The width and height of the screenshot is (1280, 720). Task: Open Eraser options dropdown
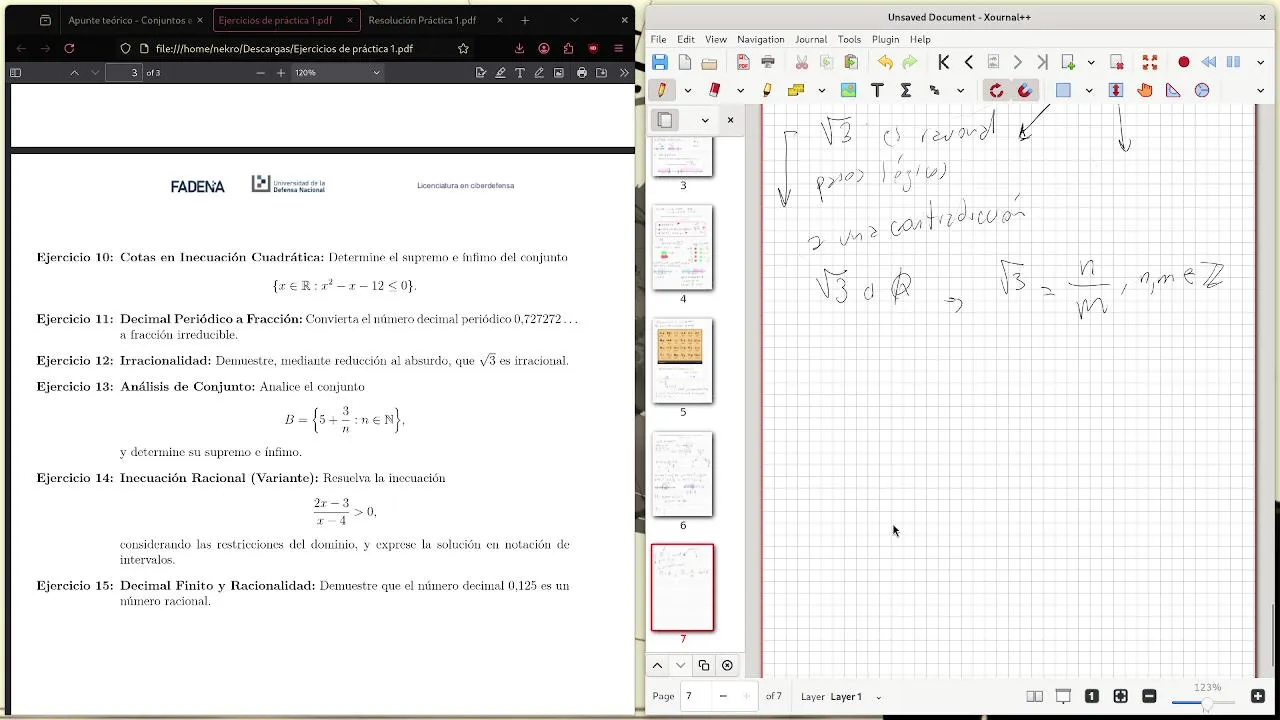pos(740,90)
